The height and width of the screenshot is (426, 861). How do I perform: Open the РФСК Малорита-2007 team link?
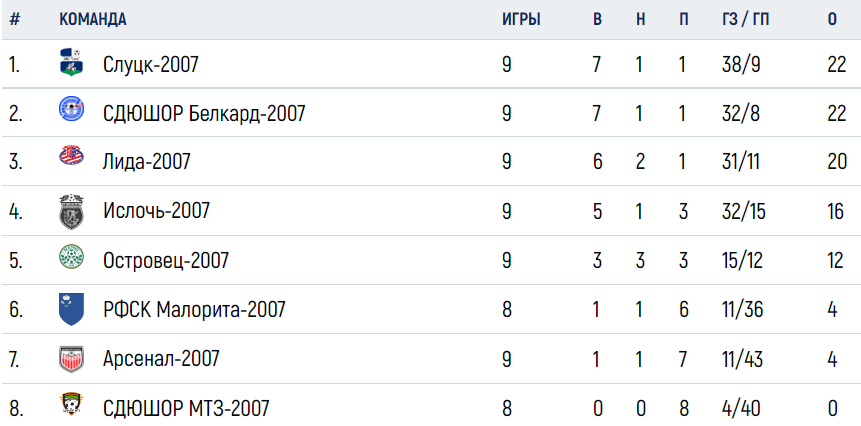tap(194, 310)
